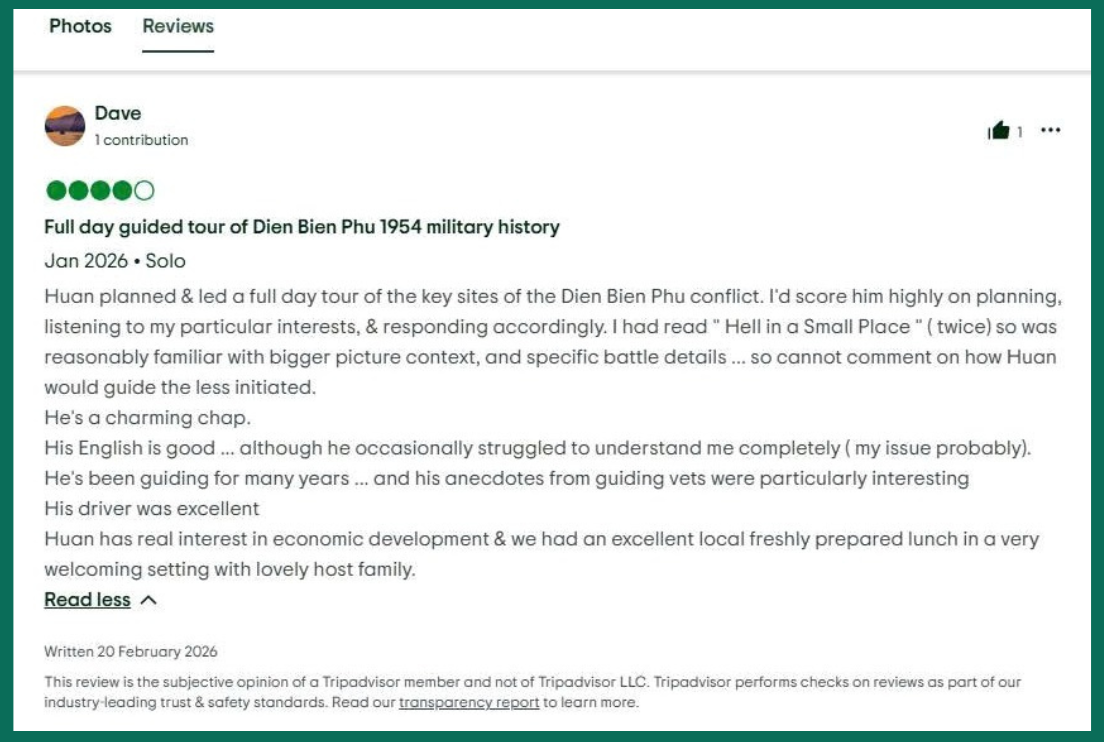
Task: Open the transparency report link
Action: 469,702
